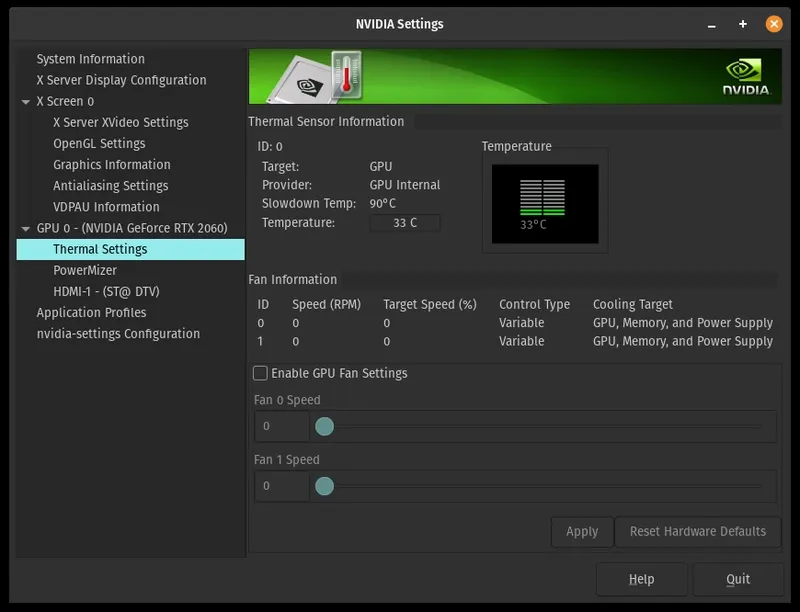Open Help at the window bottom
Screen dimensions: 800x612
641,579
